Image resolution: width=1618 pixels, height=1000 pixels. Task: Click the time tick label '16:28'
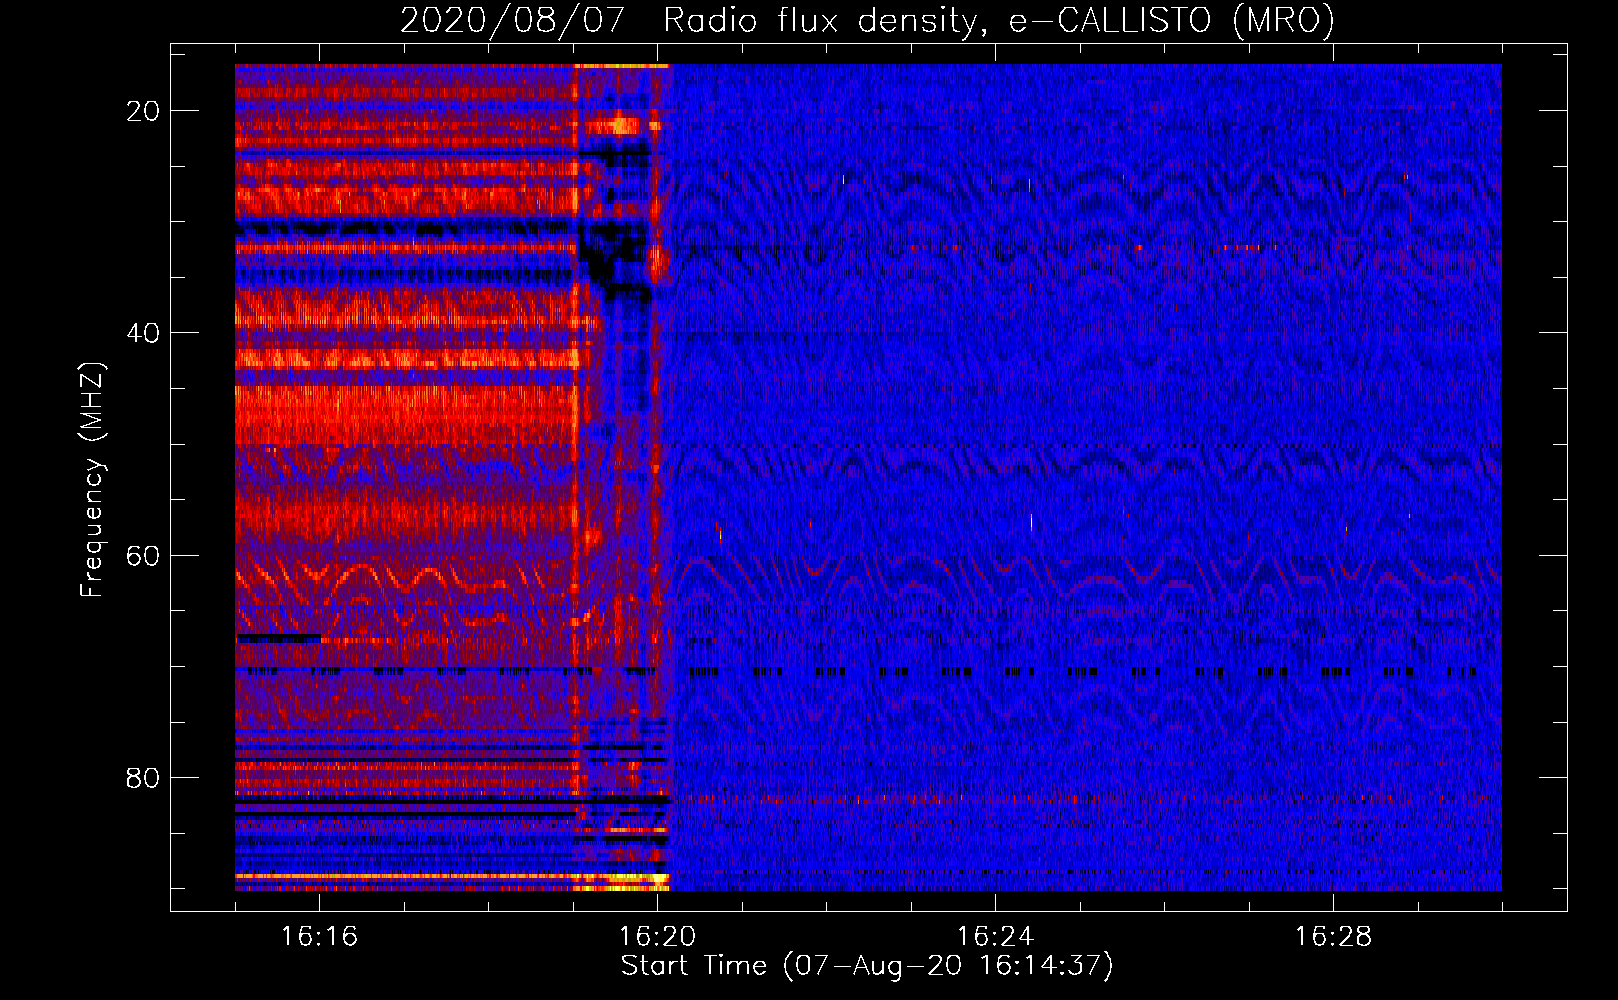click(1333, 937)
